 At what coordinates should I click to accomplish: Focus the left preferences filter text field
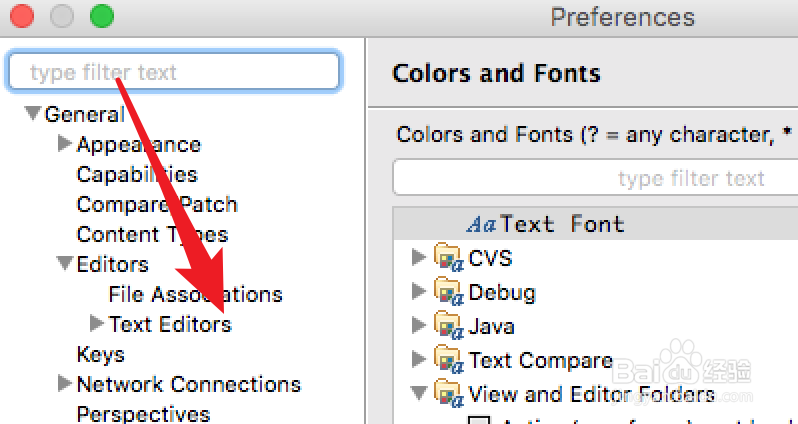[x=174, y=72]
